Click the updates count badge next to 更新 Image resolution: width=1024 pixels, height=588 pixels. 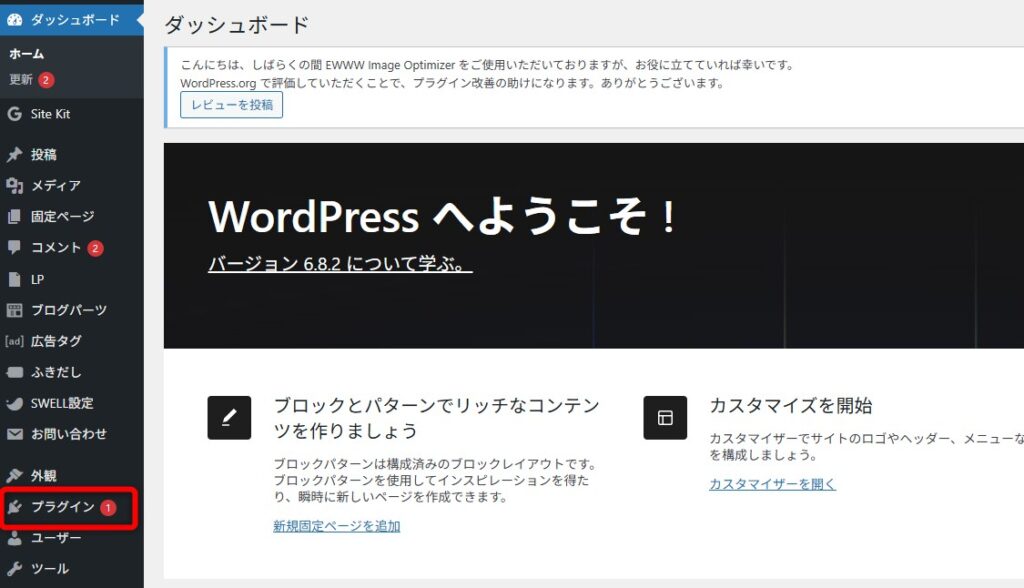(46, 80)
